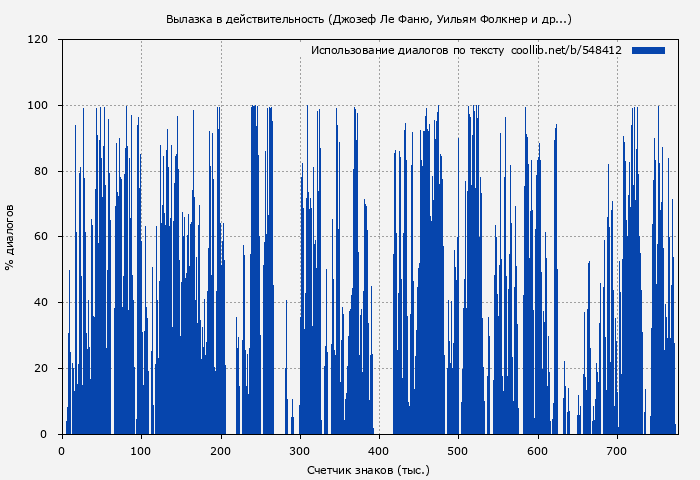Click the 100 label on the y-axis
700x480 pixels.
tap(38, 106)
